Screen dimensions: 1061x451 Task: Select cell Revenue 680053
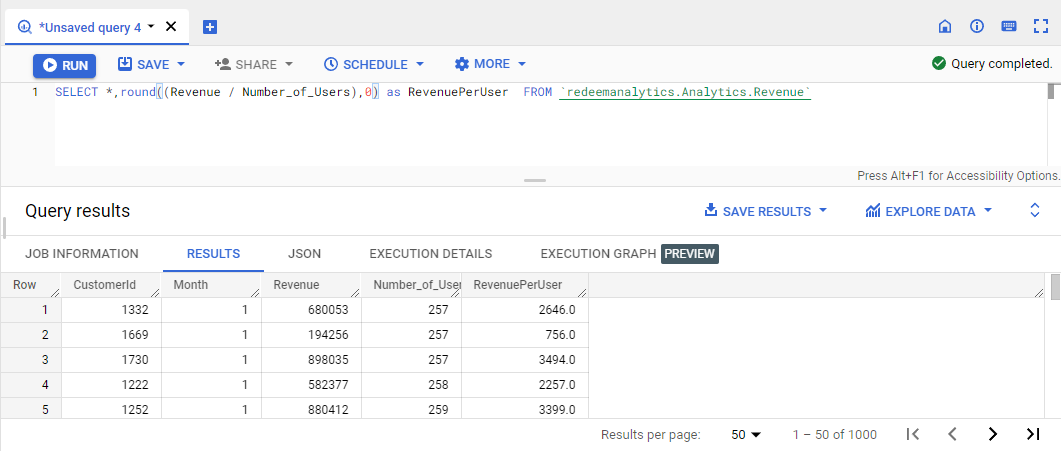click(311, 310)
